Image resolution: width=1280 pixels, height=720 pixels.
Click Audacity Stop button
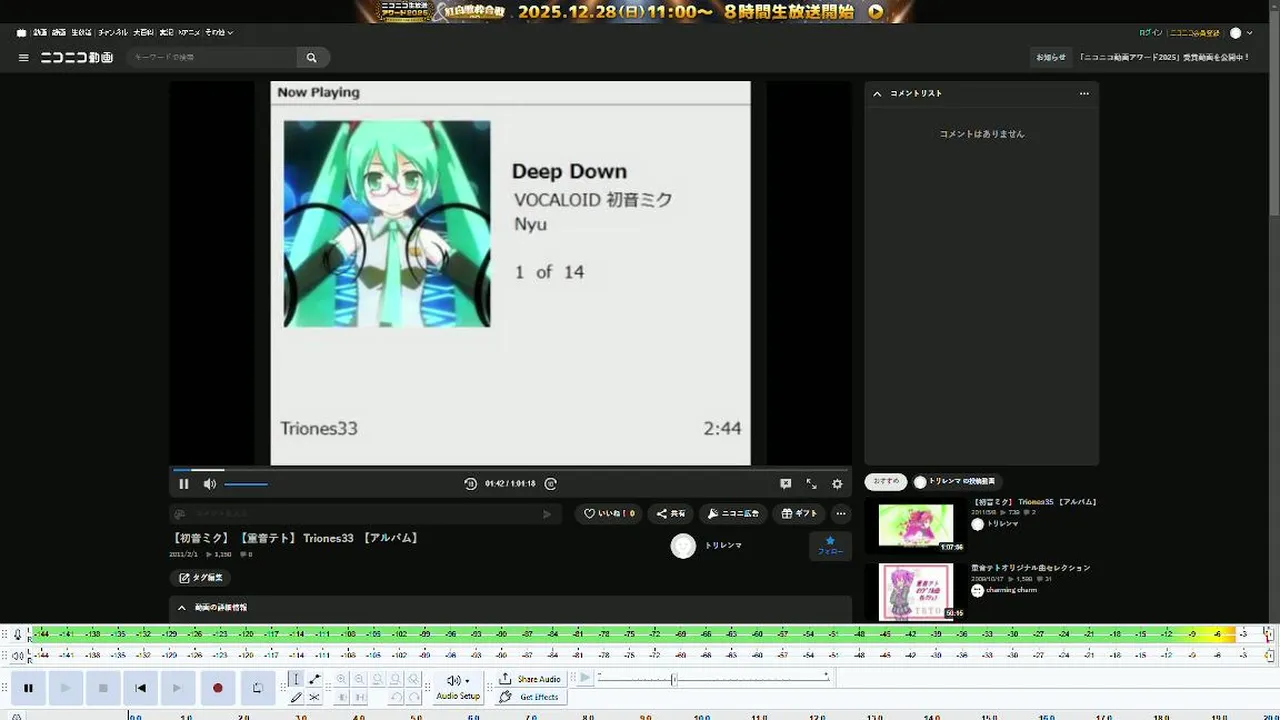click(103, 688)
